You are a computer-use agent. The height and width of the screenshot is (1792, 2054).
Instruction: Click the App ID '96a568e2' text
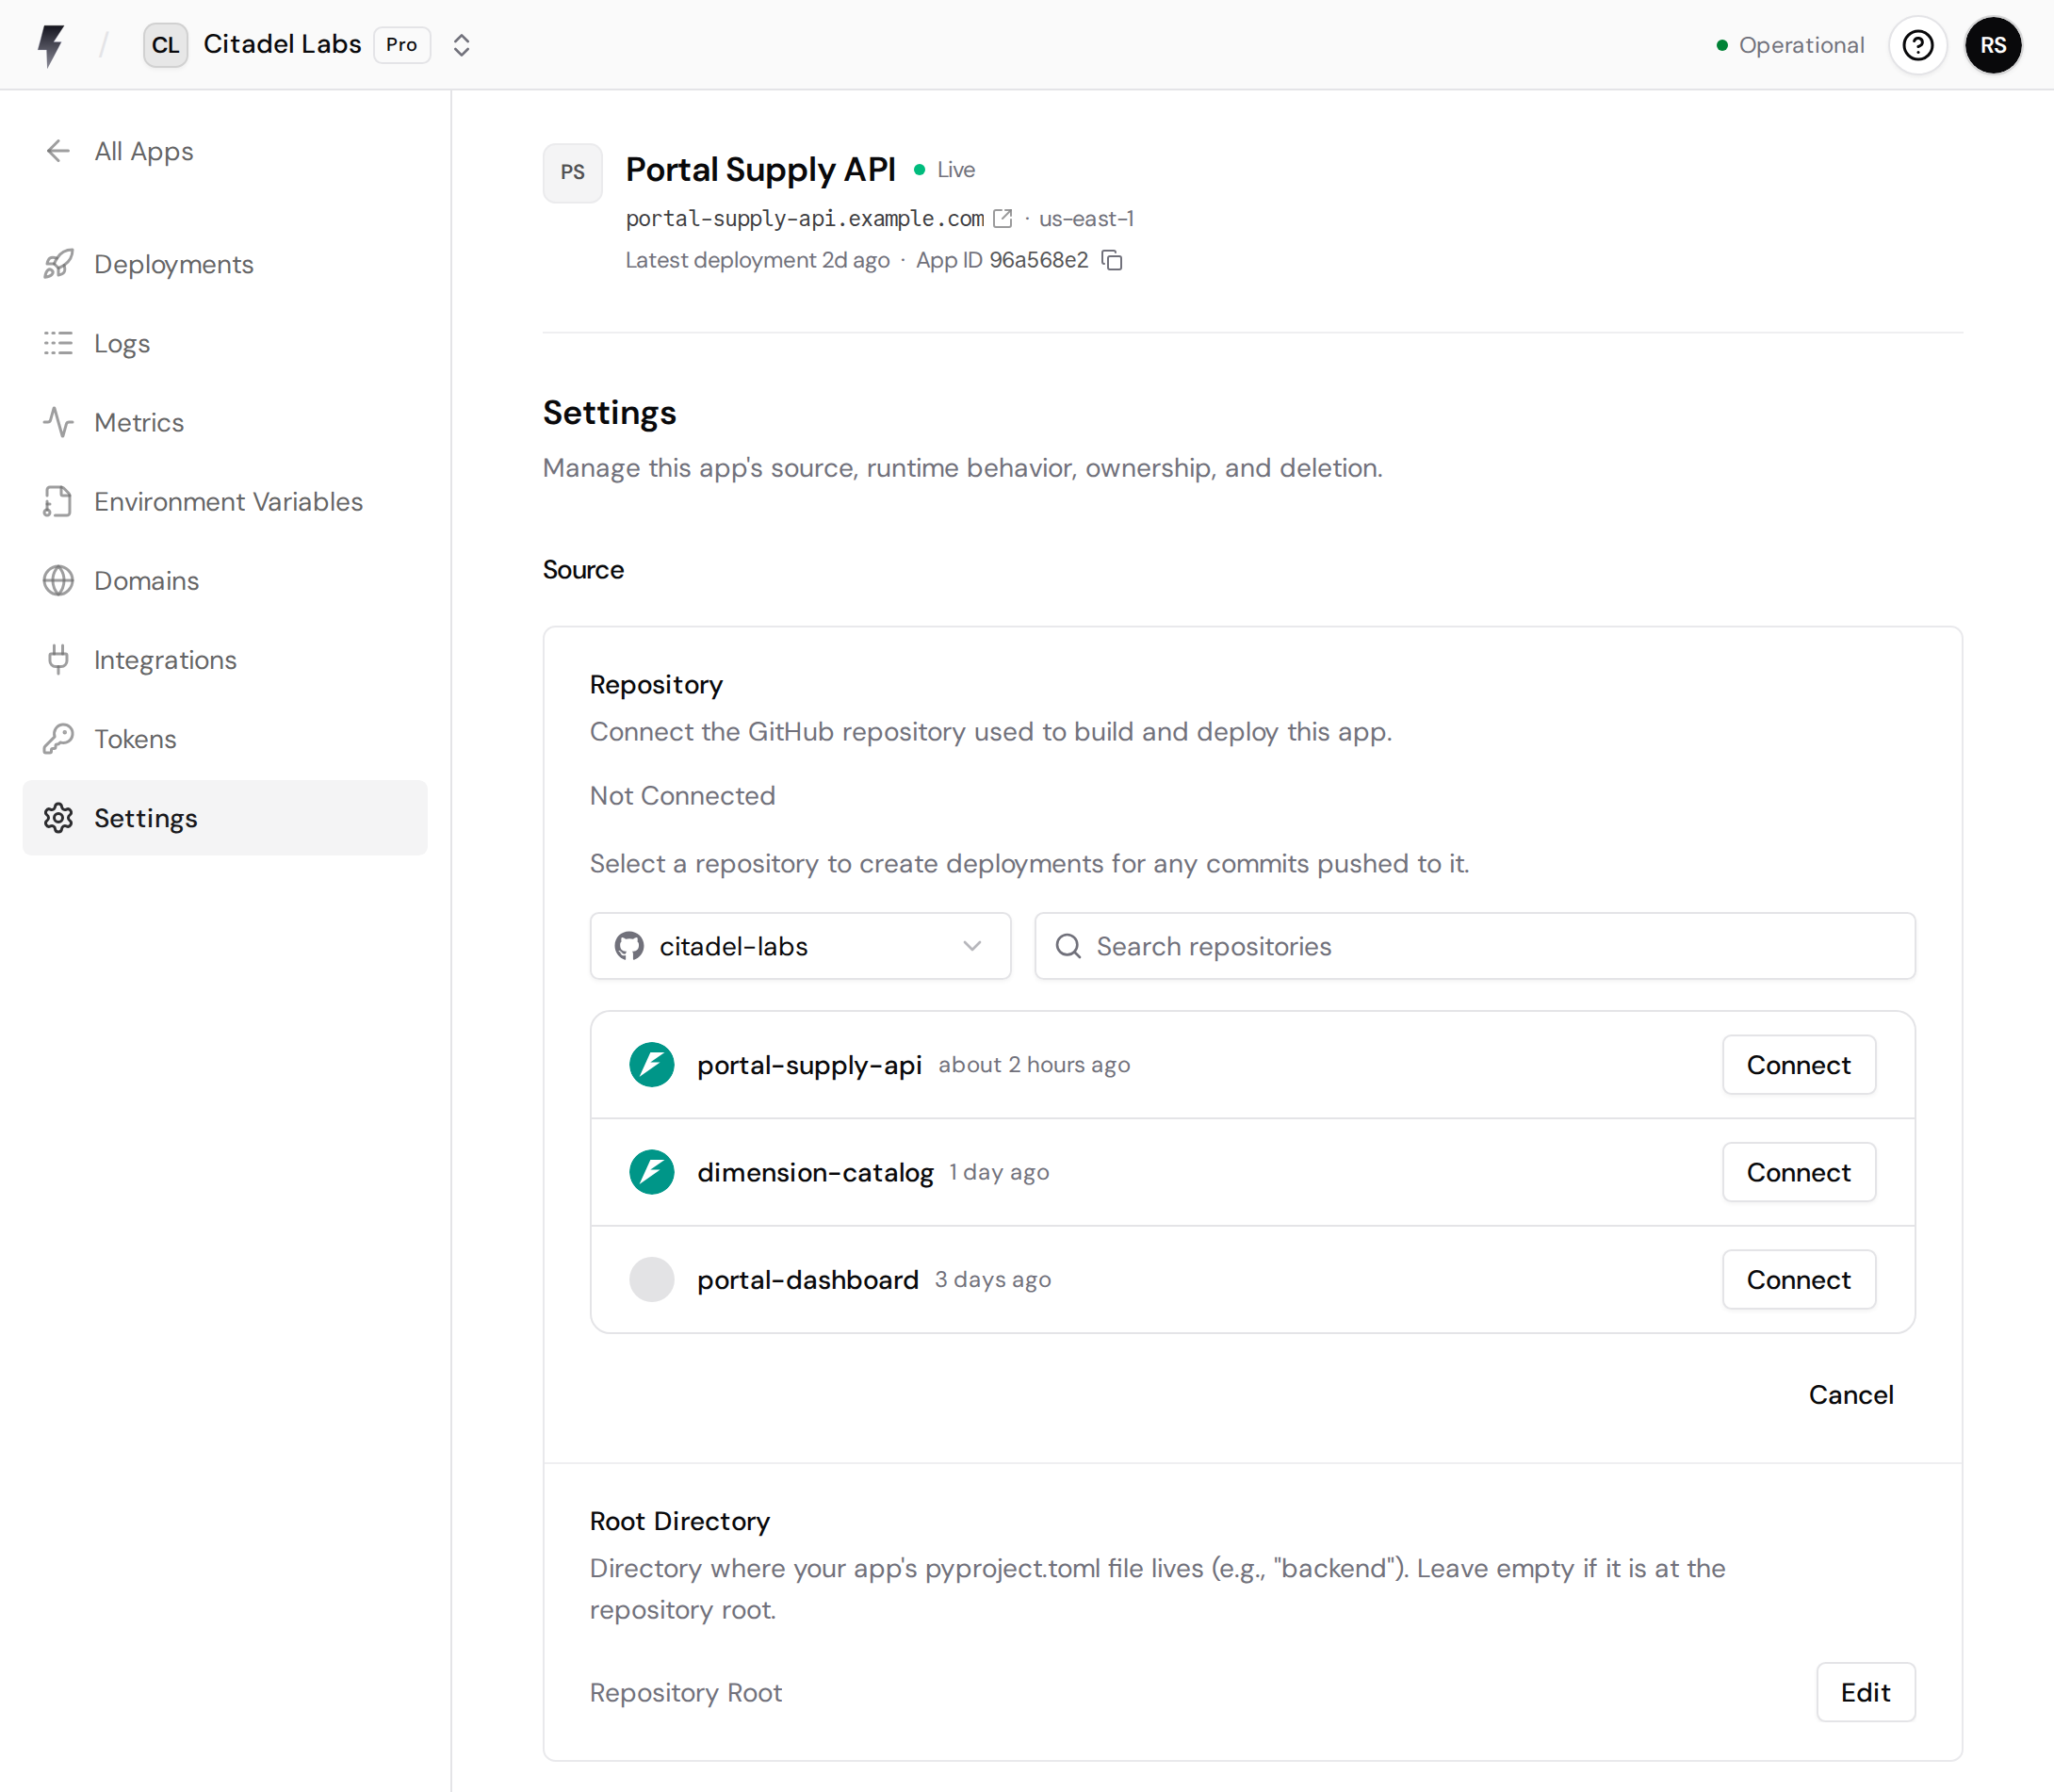[x=1038, y=260]
